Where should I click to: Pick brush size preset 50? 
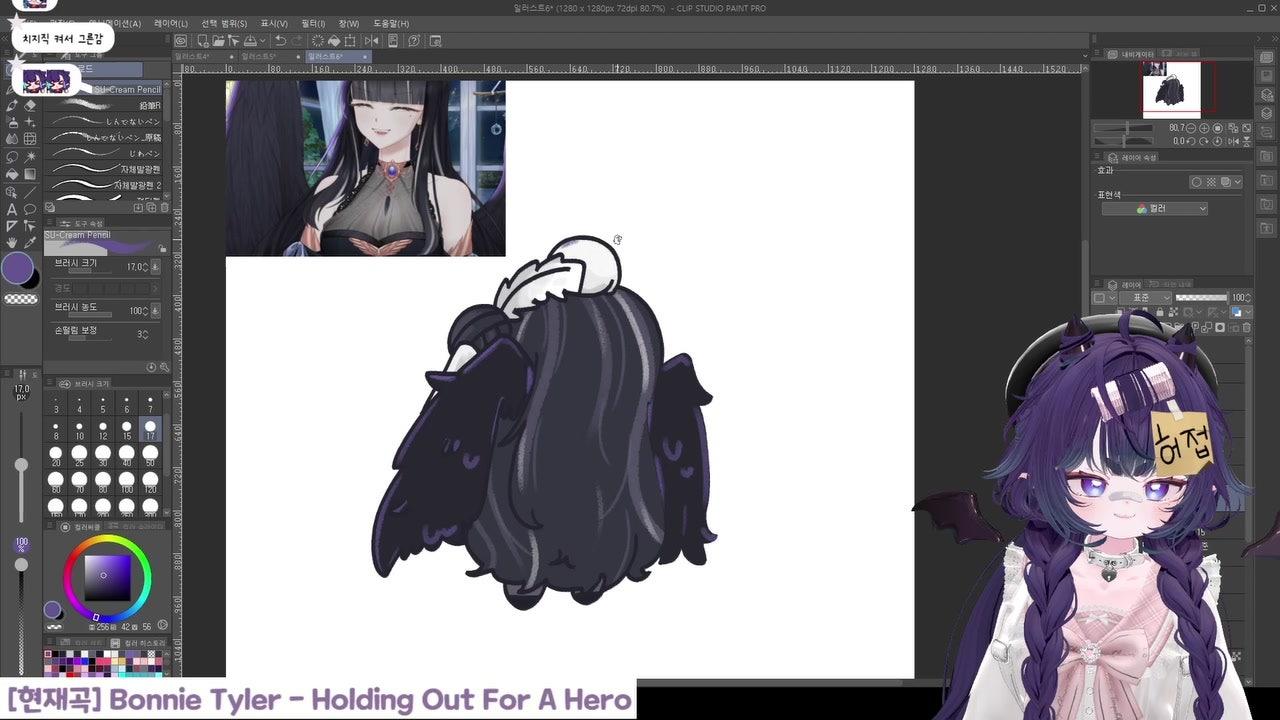tap(150, 454)
